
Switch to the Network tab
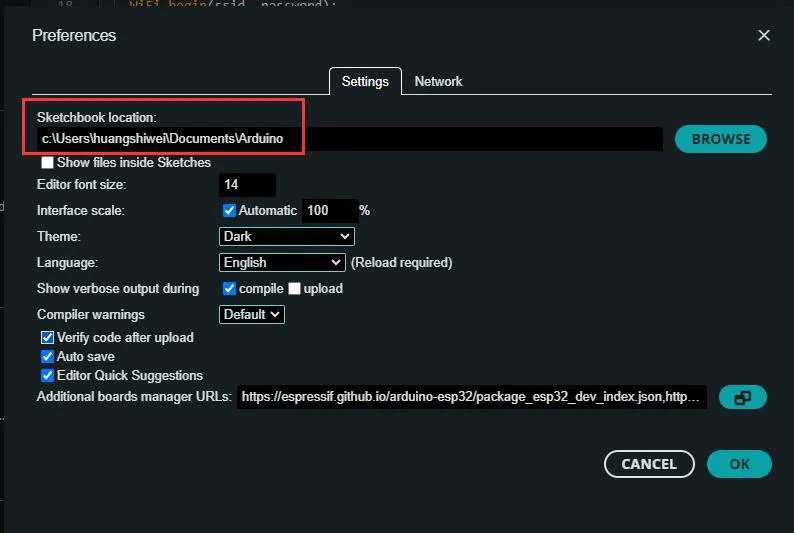click(438, 81)
